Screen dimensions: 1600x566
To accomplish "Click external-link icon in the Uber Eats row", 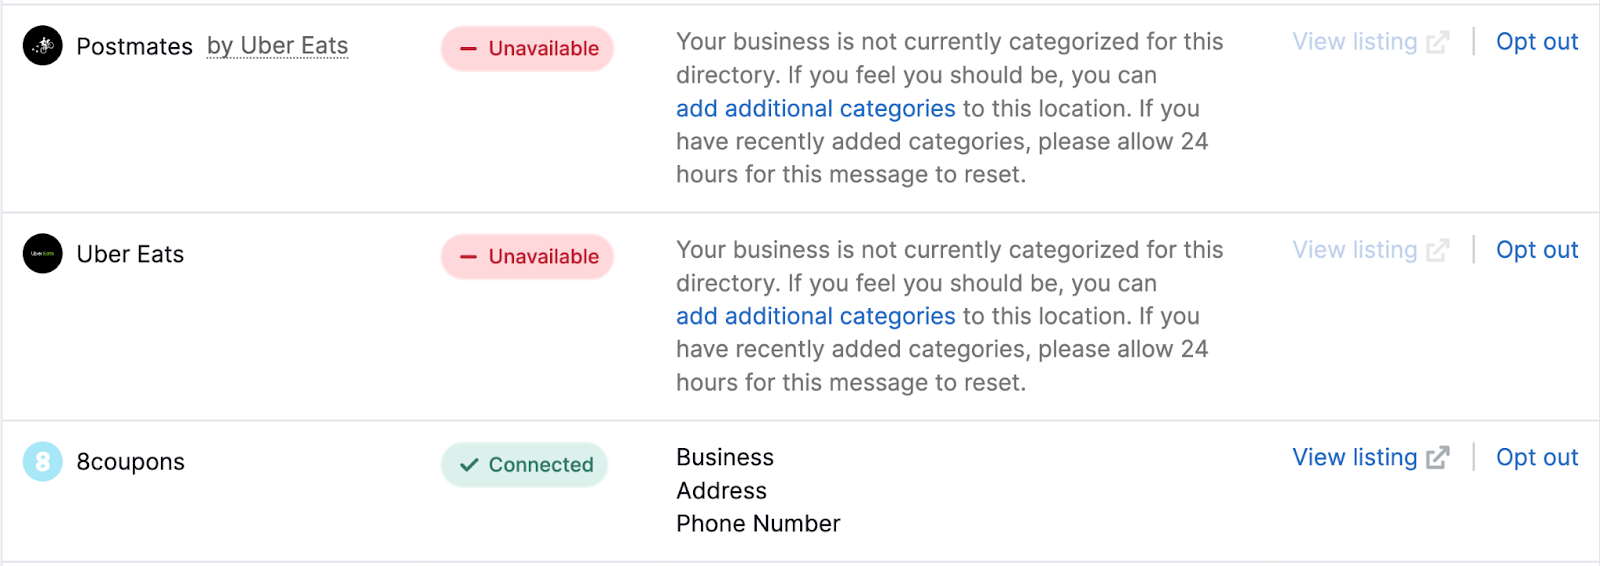I will (x=1437, y=251).
